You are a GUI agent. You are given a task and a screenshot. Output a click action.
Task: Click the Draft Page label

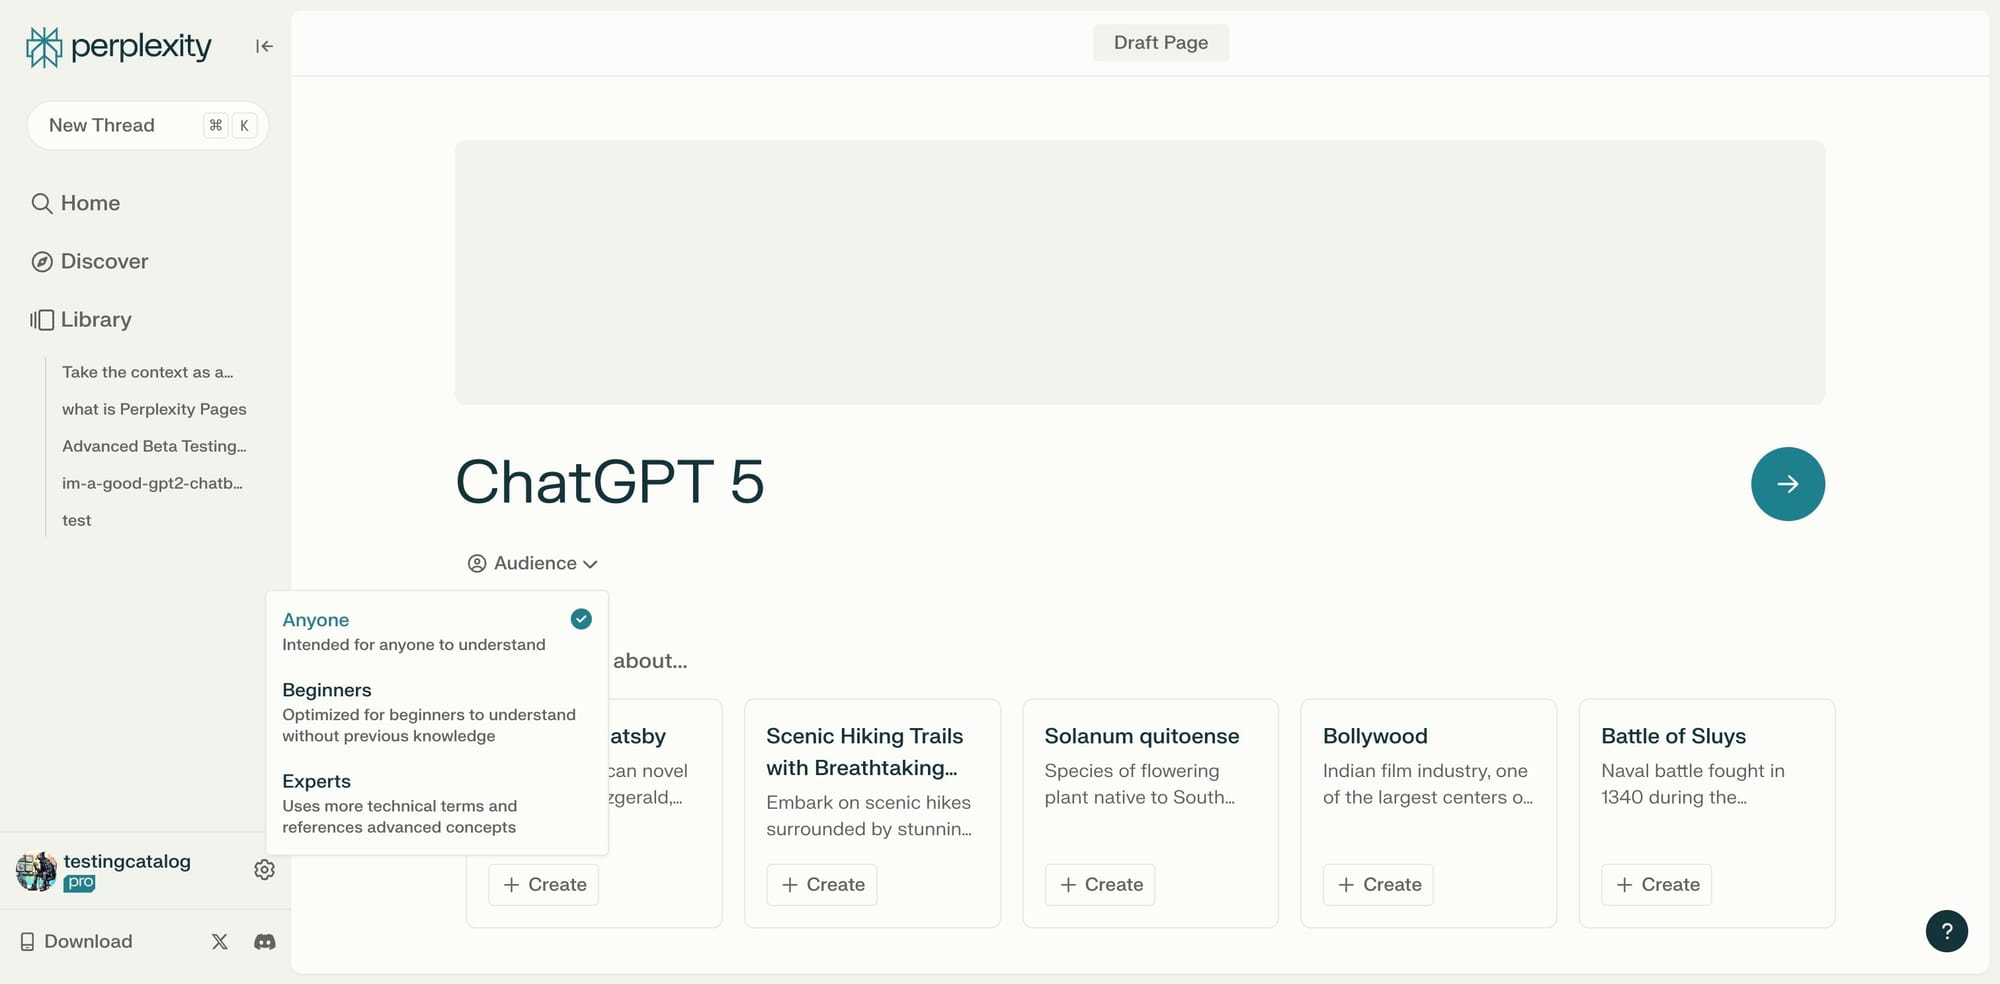click(1160, 42)
